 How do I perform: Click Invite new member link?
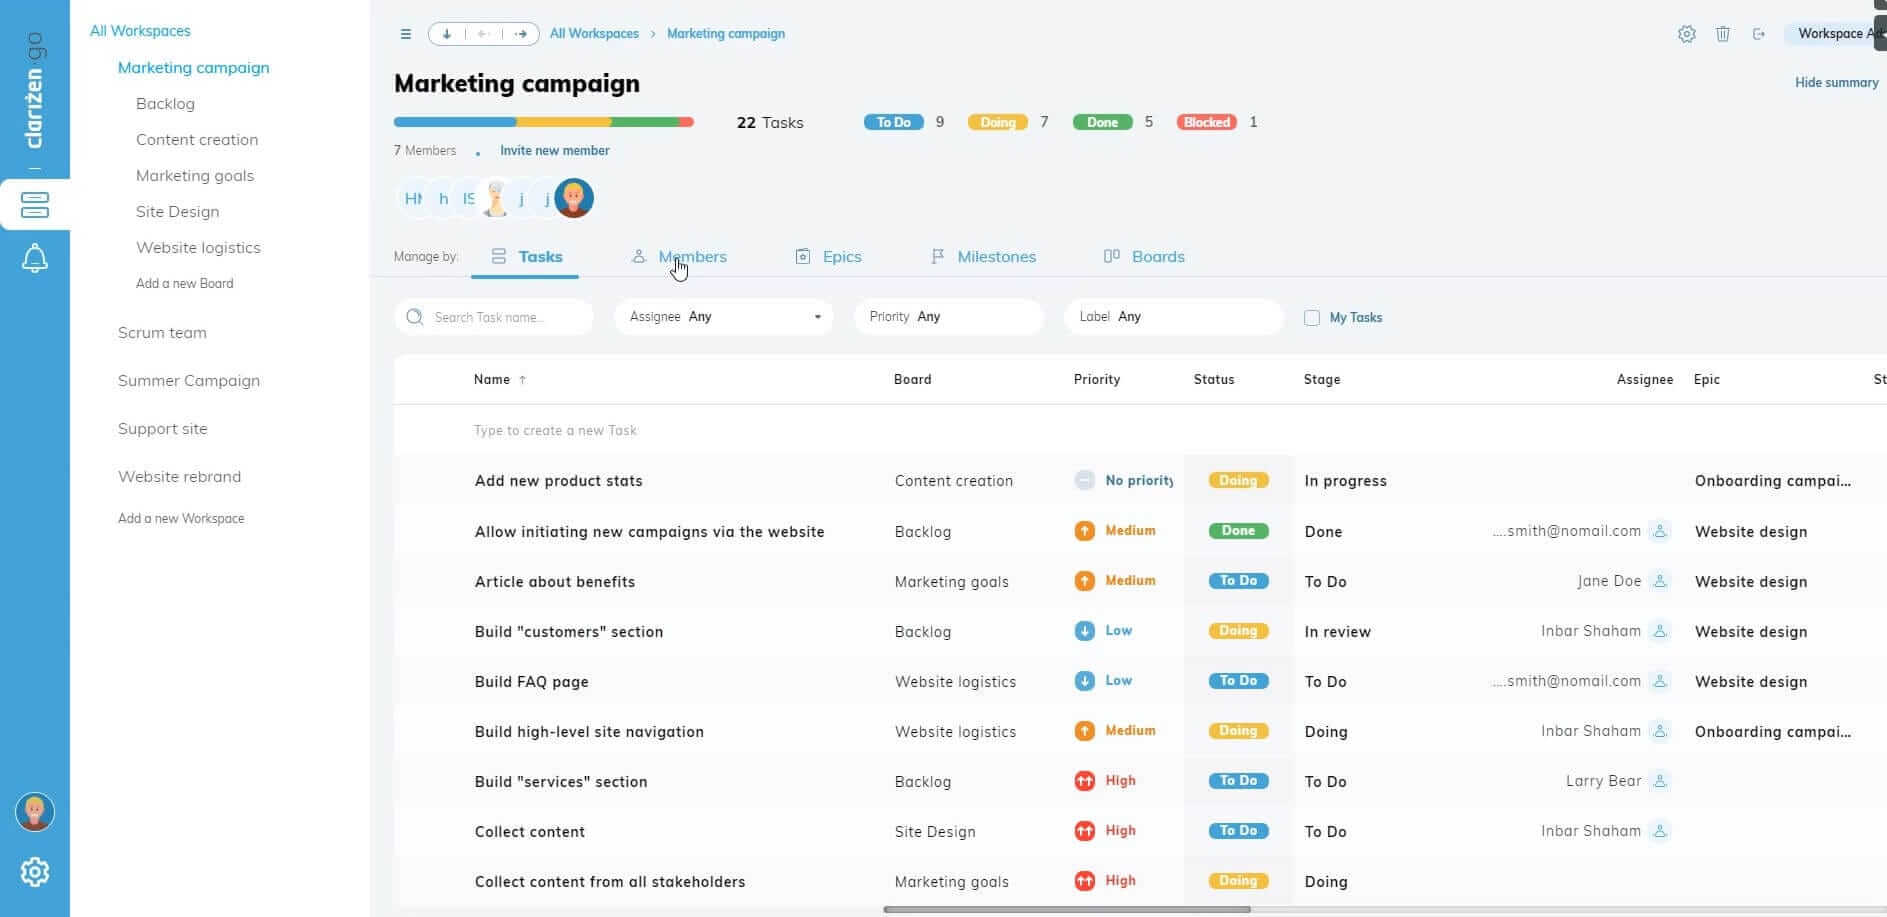554,151
